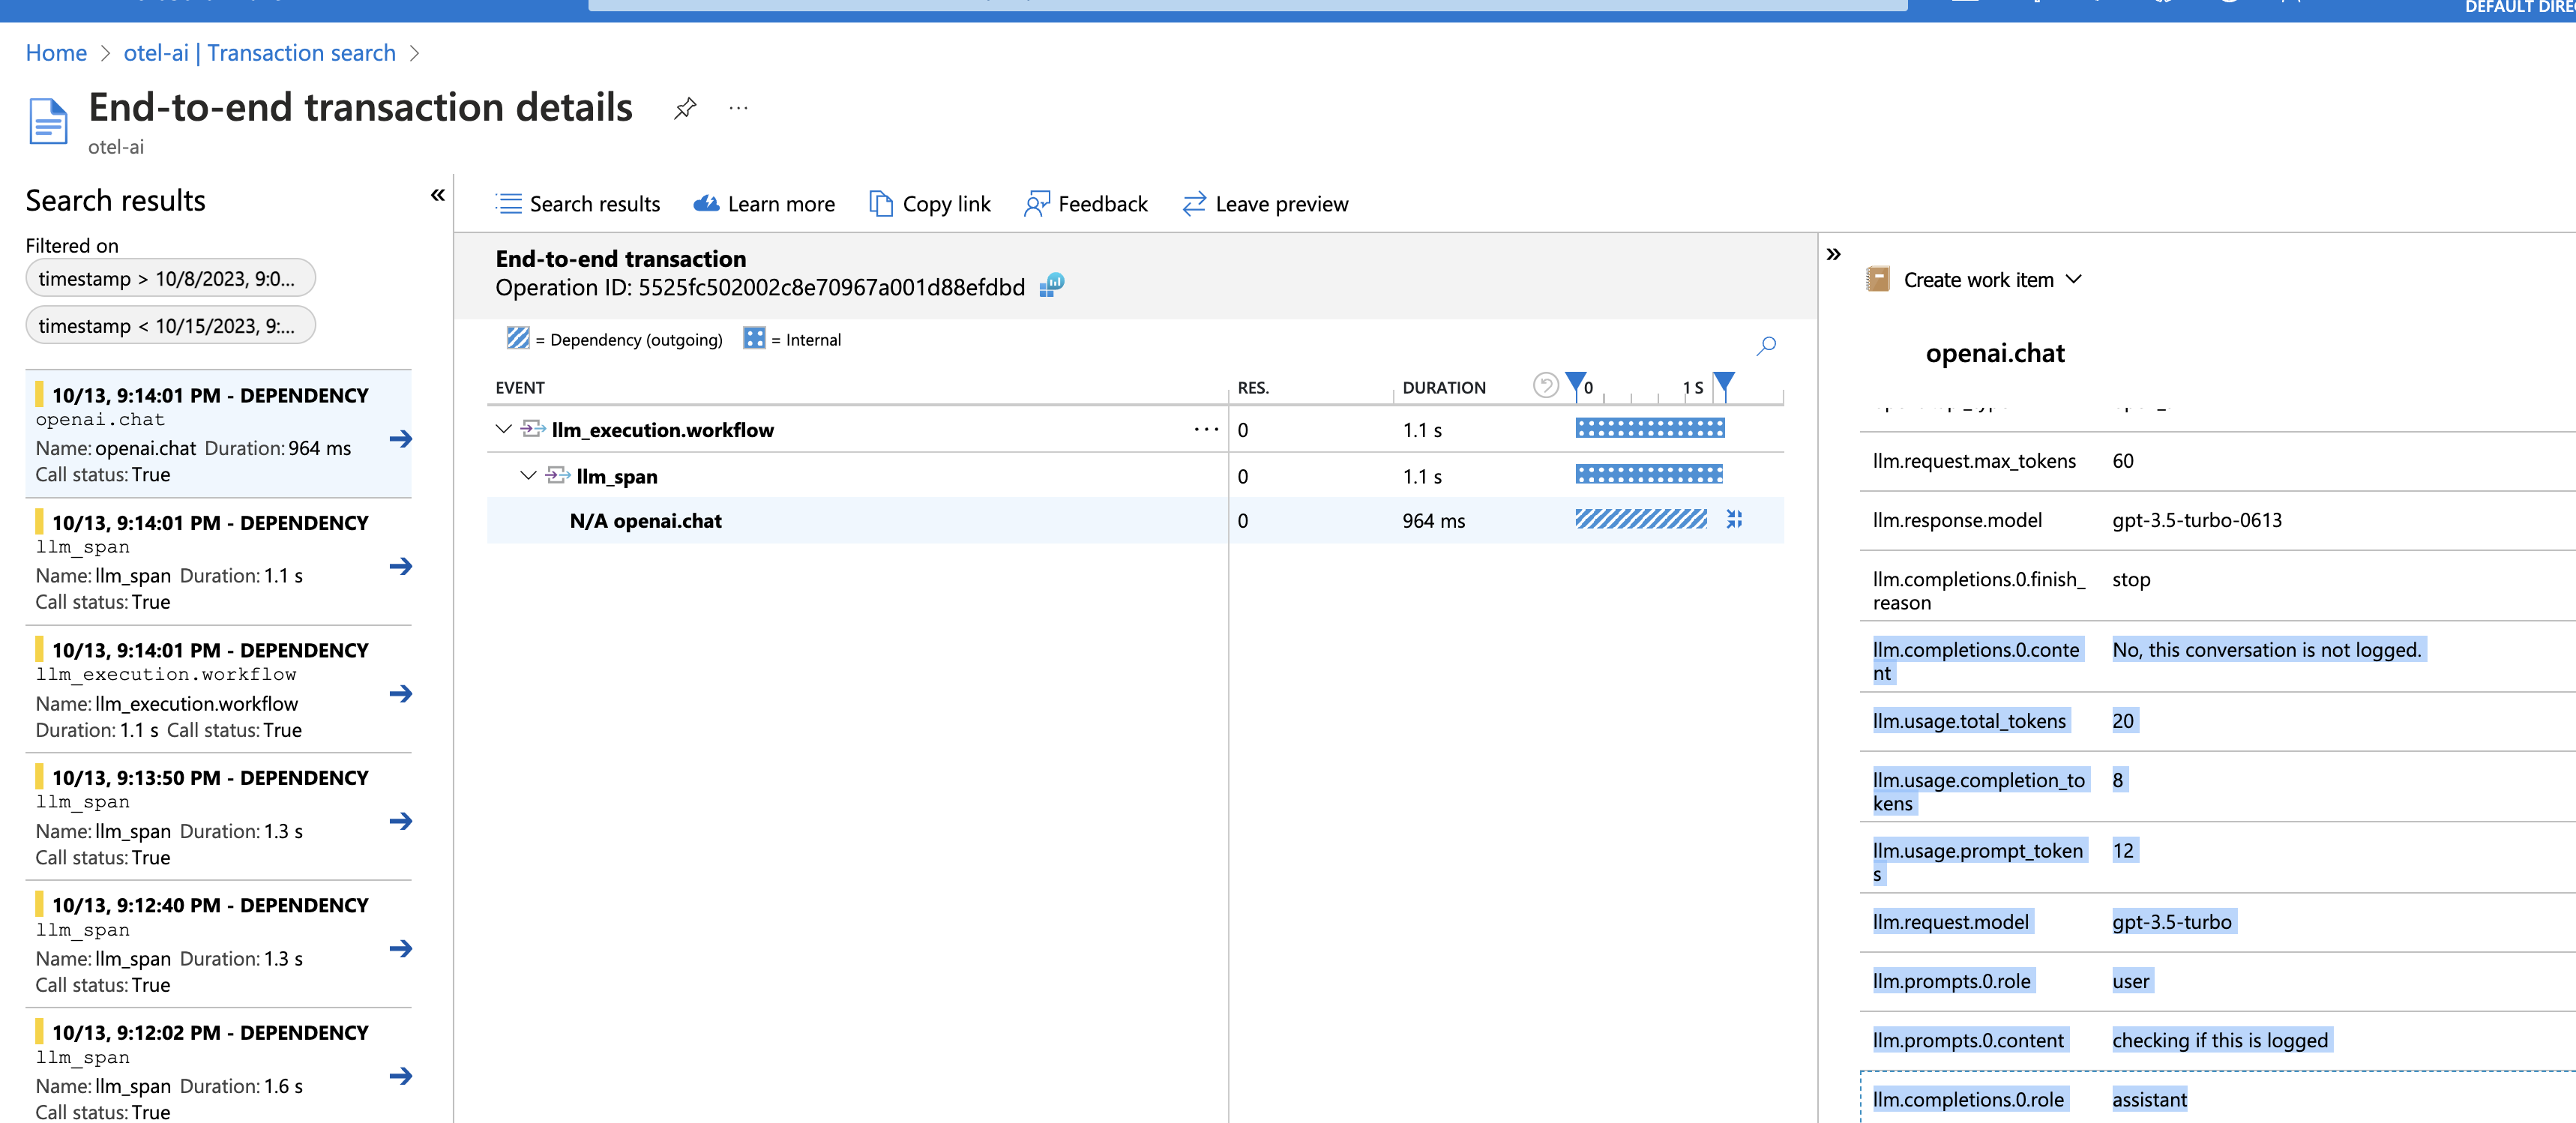This screenshot has width=2576, height=1123.
Task: Collapse the Search results pane
Action: pyautogui.click(x=438, y=195)
